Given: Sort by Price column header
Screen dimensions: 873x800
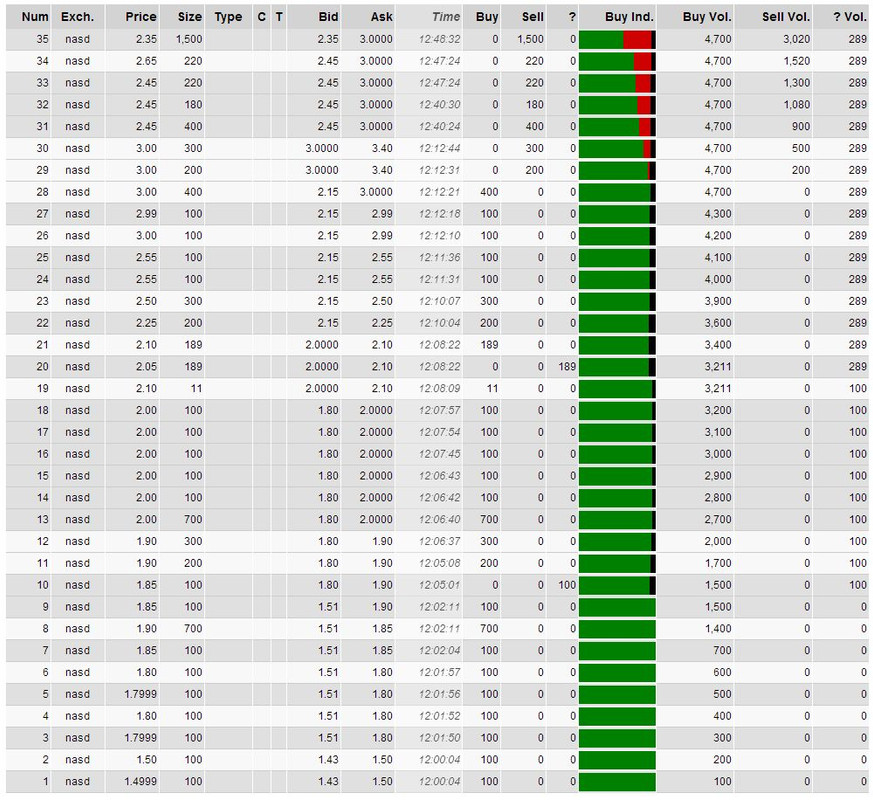Looking at the screenshot, I should [141, 17].
